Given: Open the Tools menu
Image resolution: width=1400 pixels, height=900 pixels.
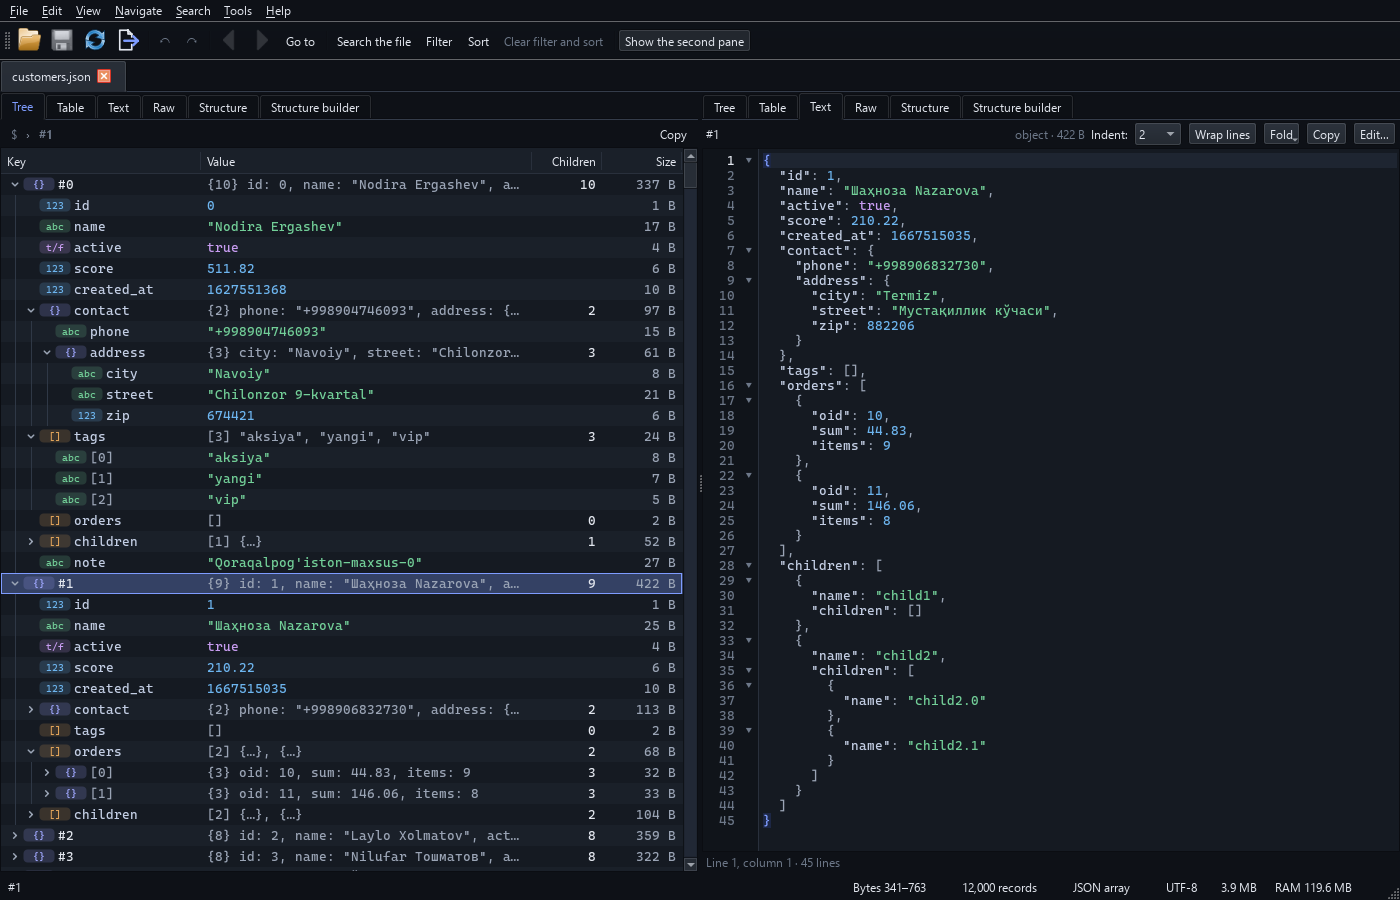Looking at the screenshot, I should pos(238,11).
